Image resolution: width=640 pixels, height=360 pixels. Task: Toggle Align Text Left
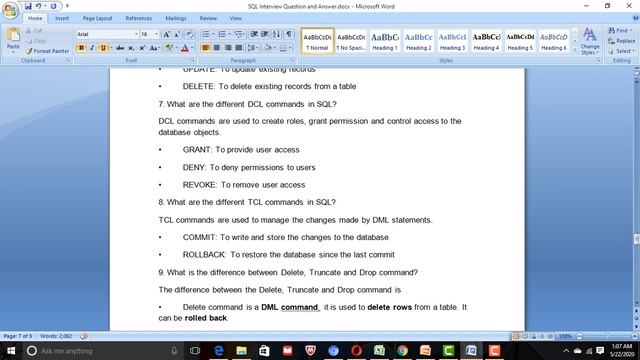click(206, 48)
